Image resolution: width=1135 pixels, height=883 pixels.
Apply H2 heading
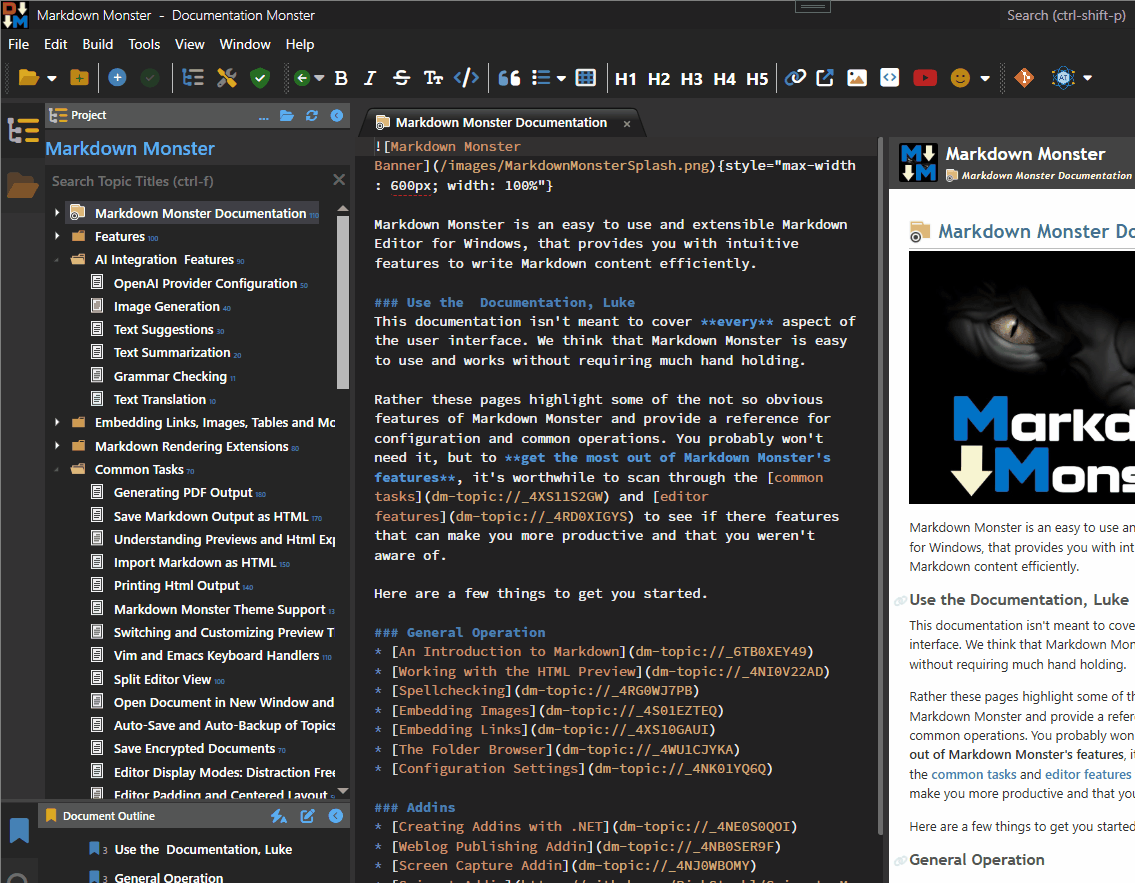(659, 79)
